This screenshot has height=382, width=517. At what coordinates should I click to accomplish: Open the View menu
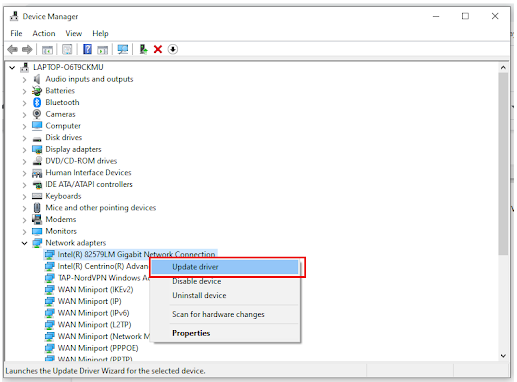pos(74,33)
